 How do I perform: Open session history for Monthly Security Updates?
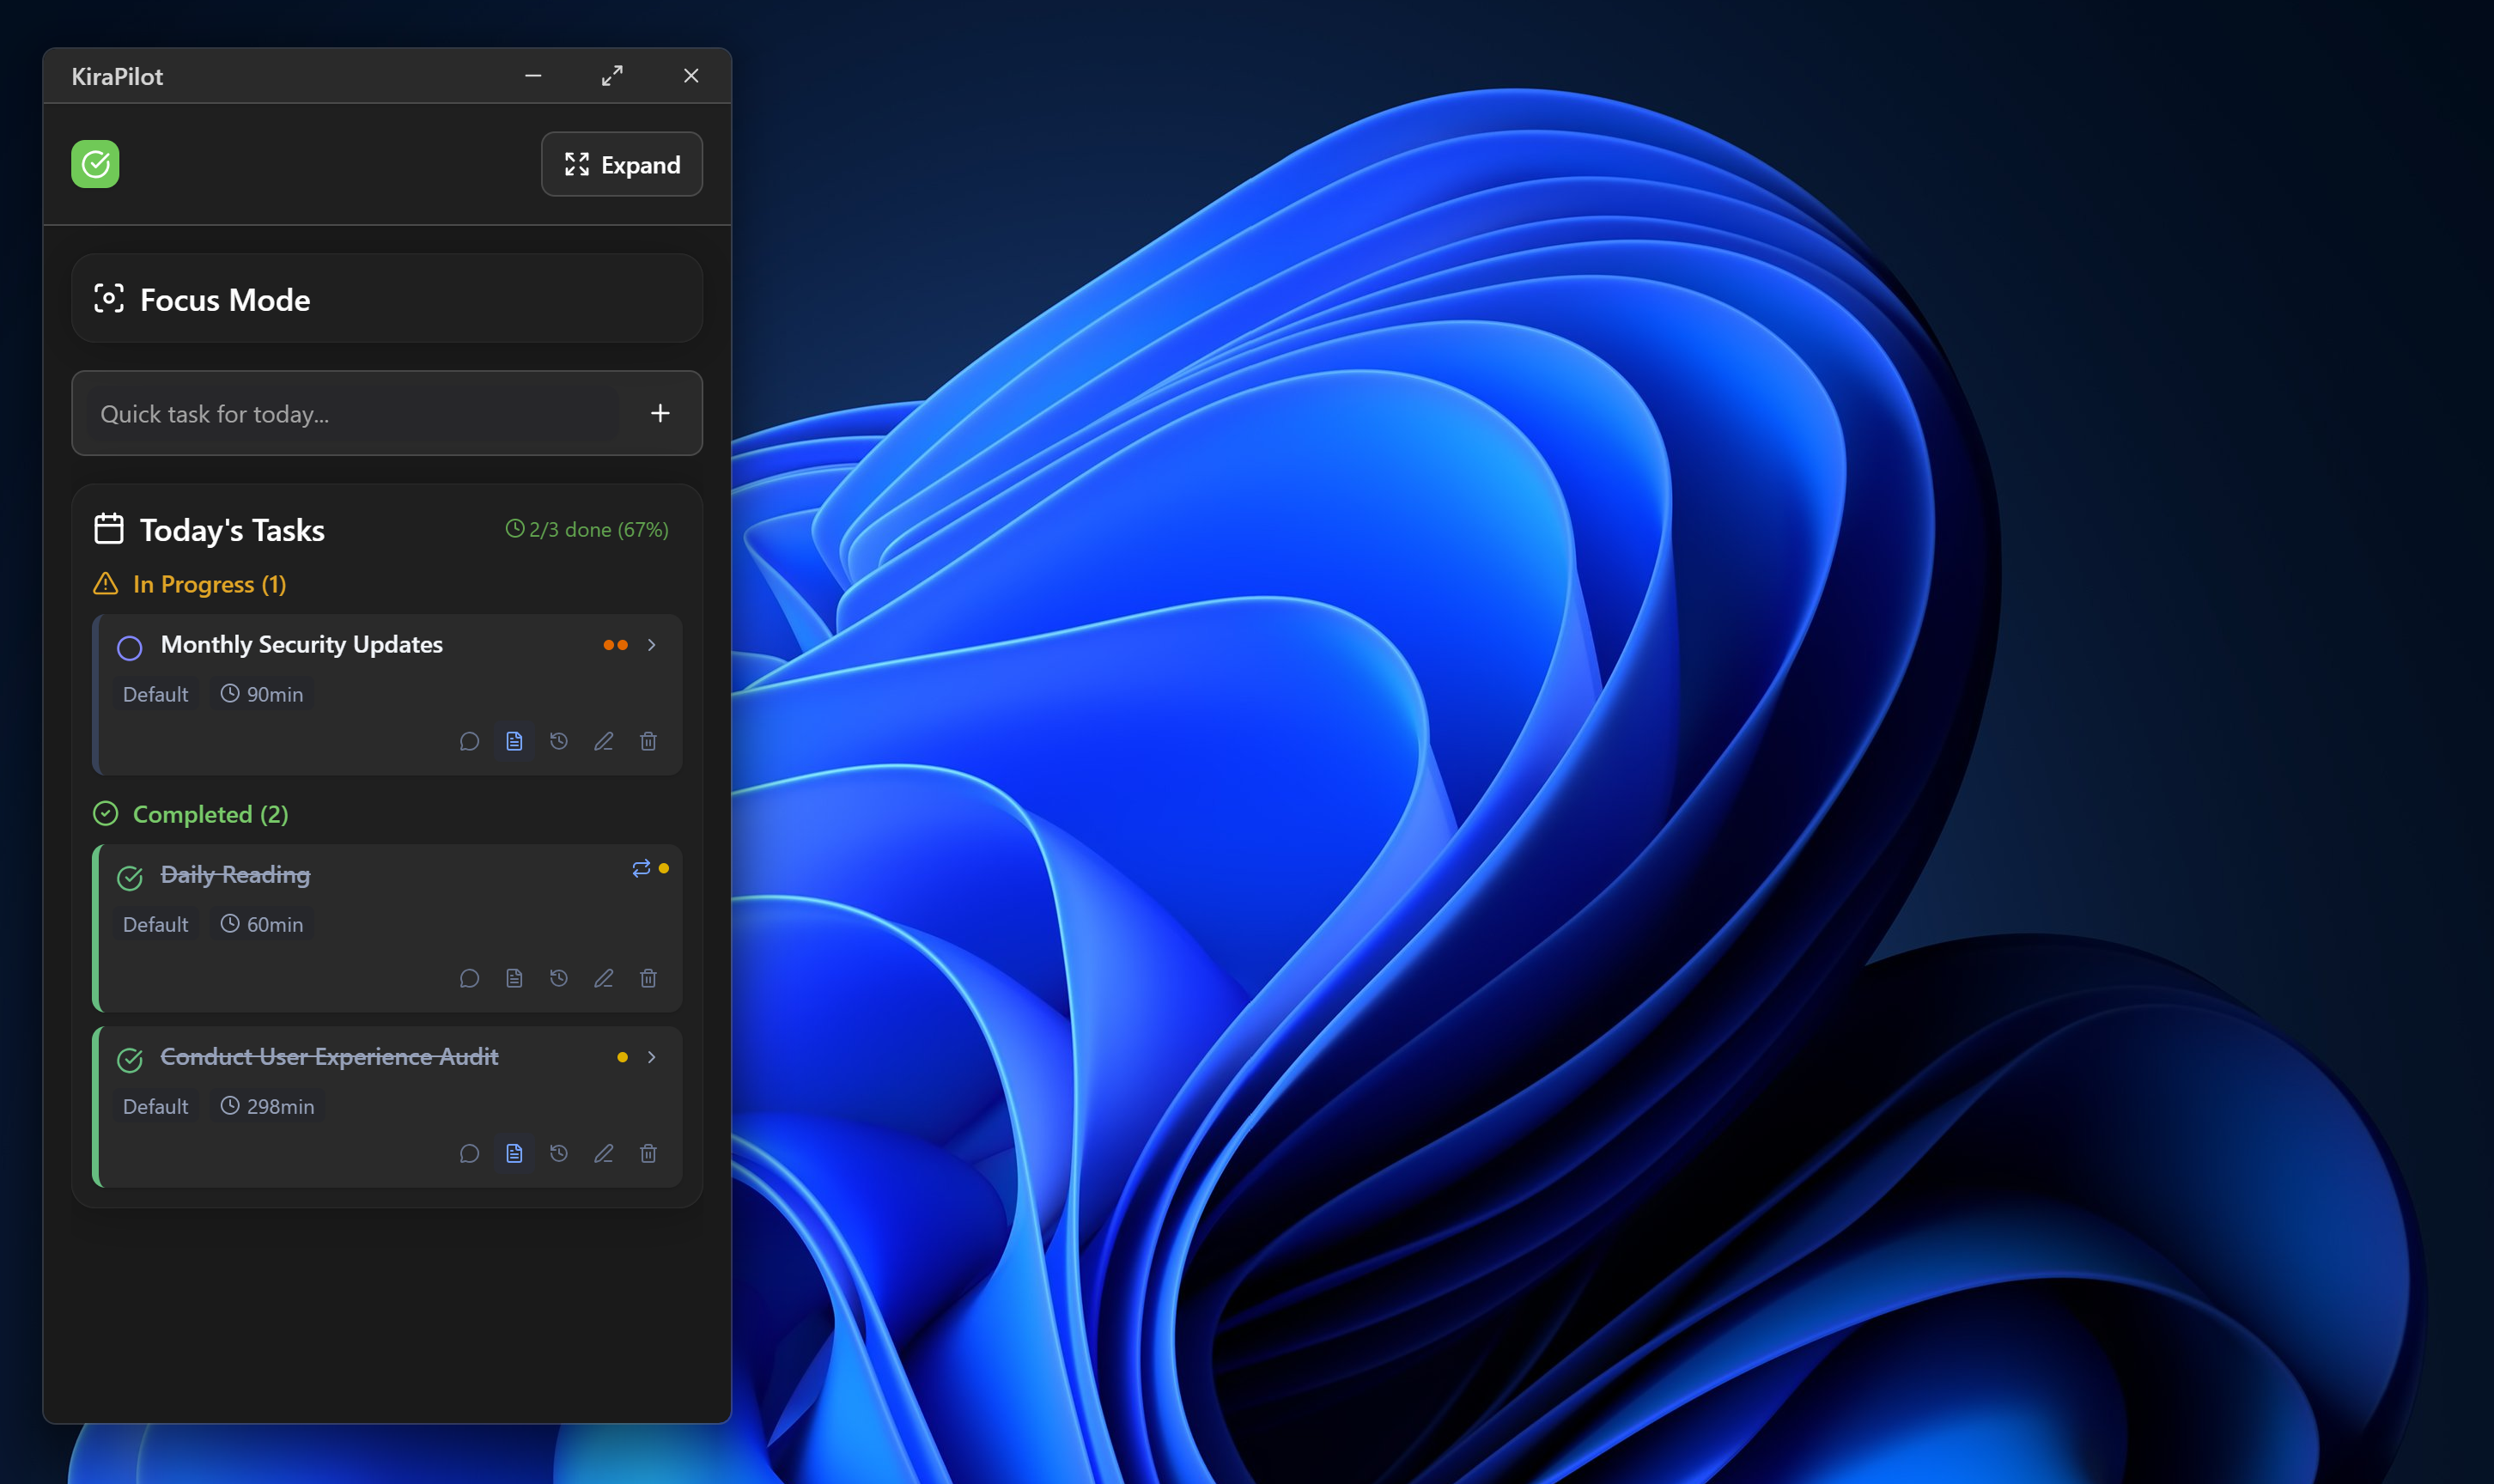coord(559,741)
